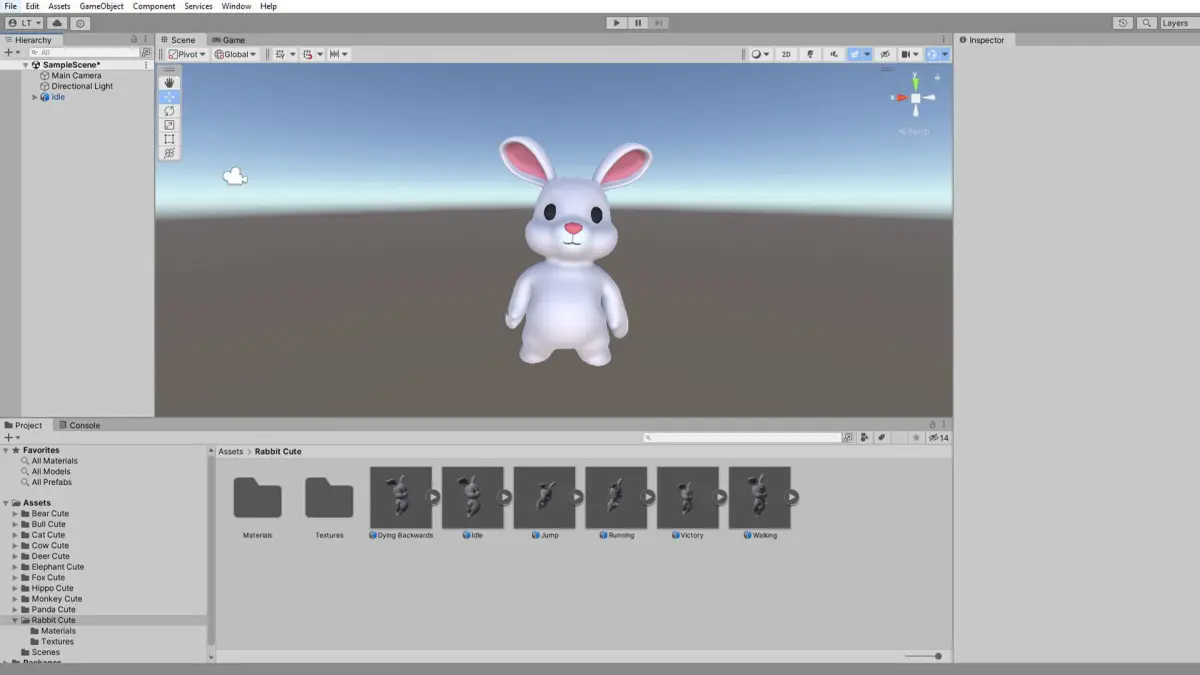Toggle scene effects (skybox) button
1200x675 pixels.
click(855, 54)
